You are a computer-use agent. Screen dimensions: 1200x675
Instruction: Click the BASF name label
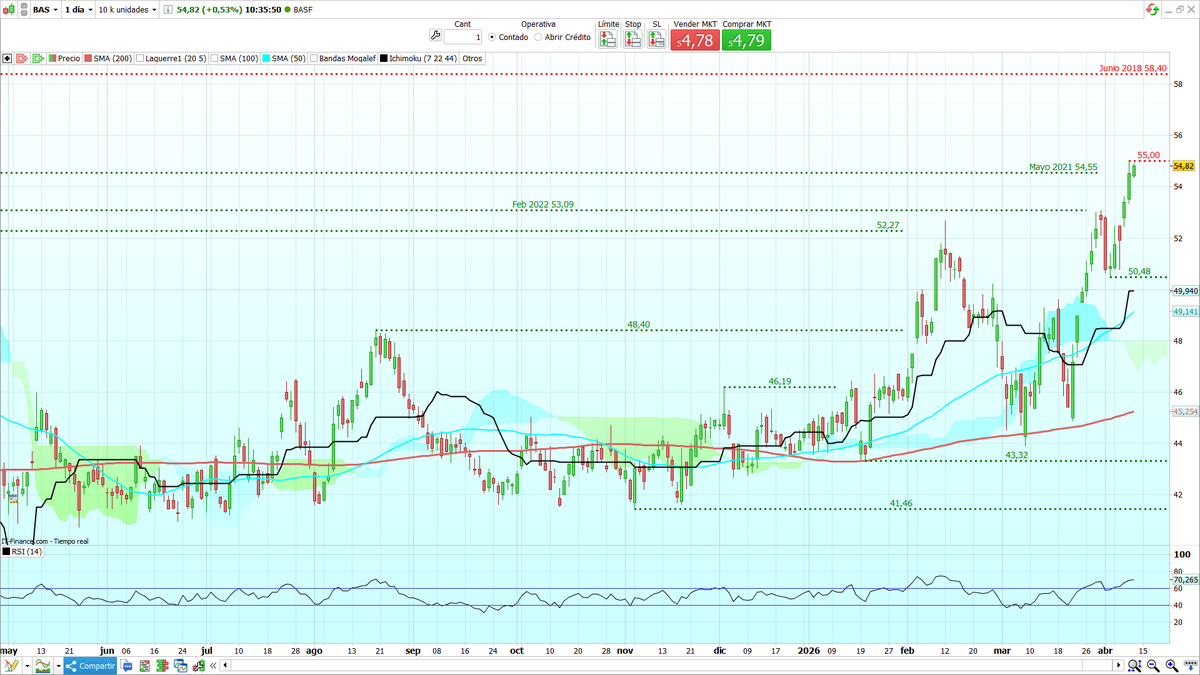point(303,10)
